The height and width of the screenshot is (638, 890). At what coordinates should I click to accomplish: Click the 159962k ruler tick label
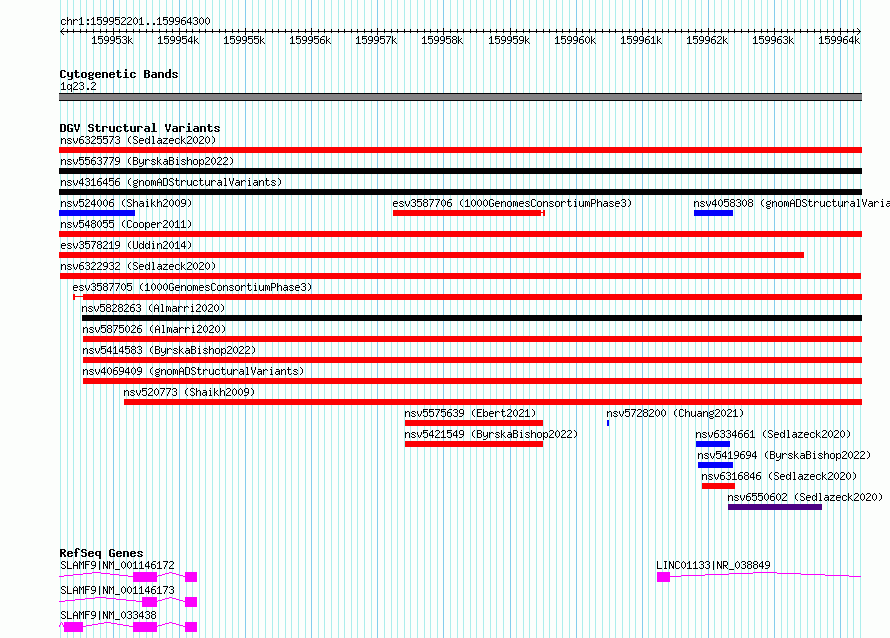(x=707, y=40)
